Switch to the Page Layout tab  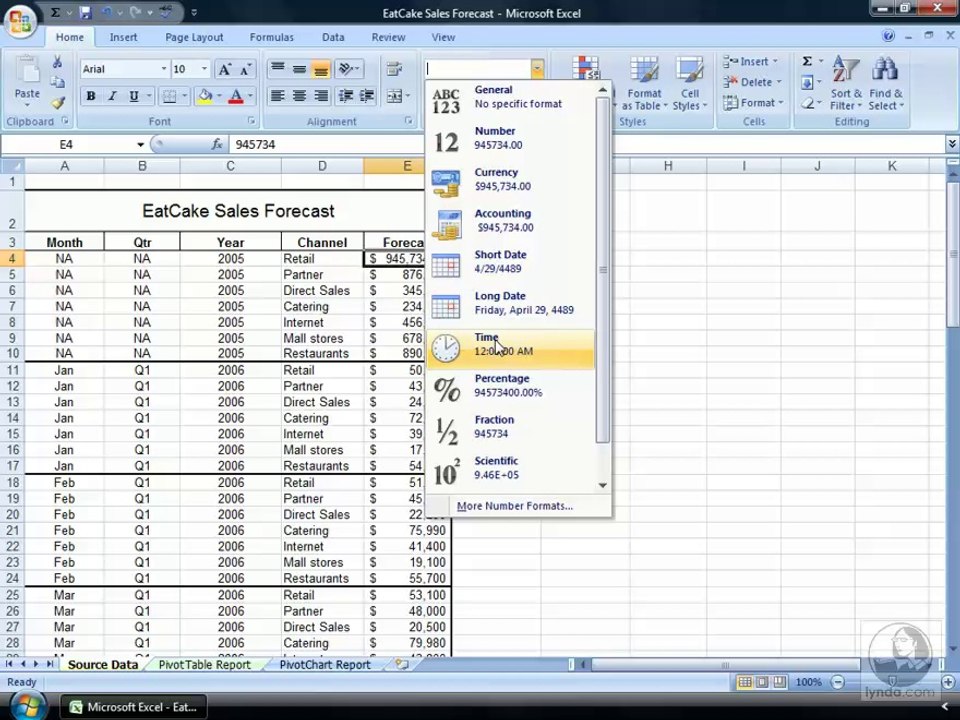[194, 37]
